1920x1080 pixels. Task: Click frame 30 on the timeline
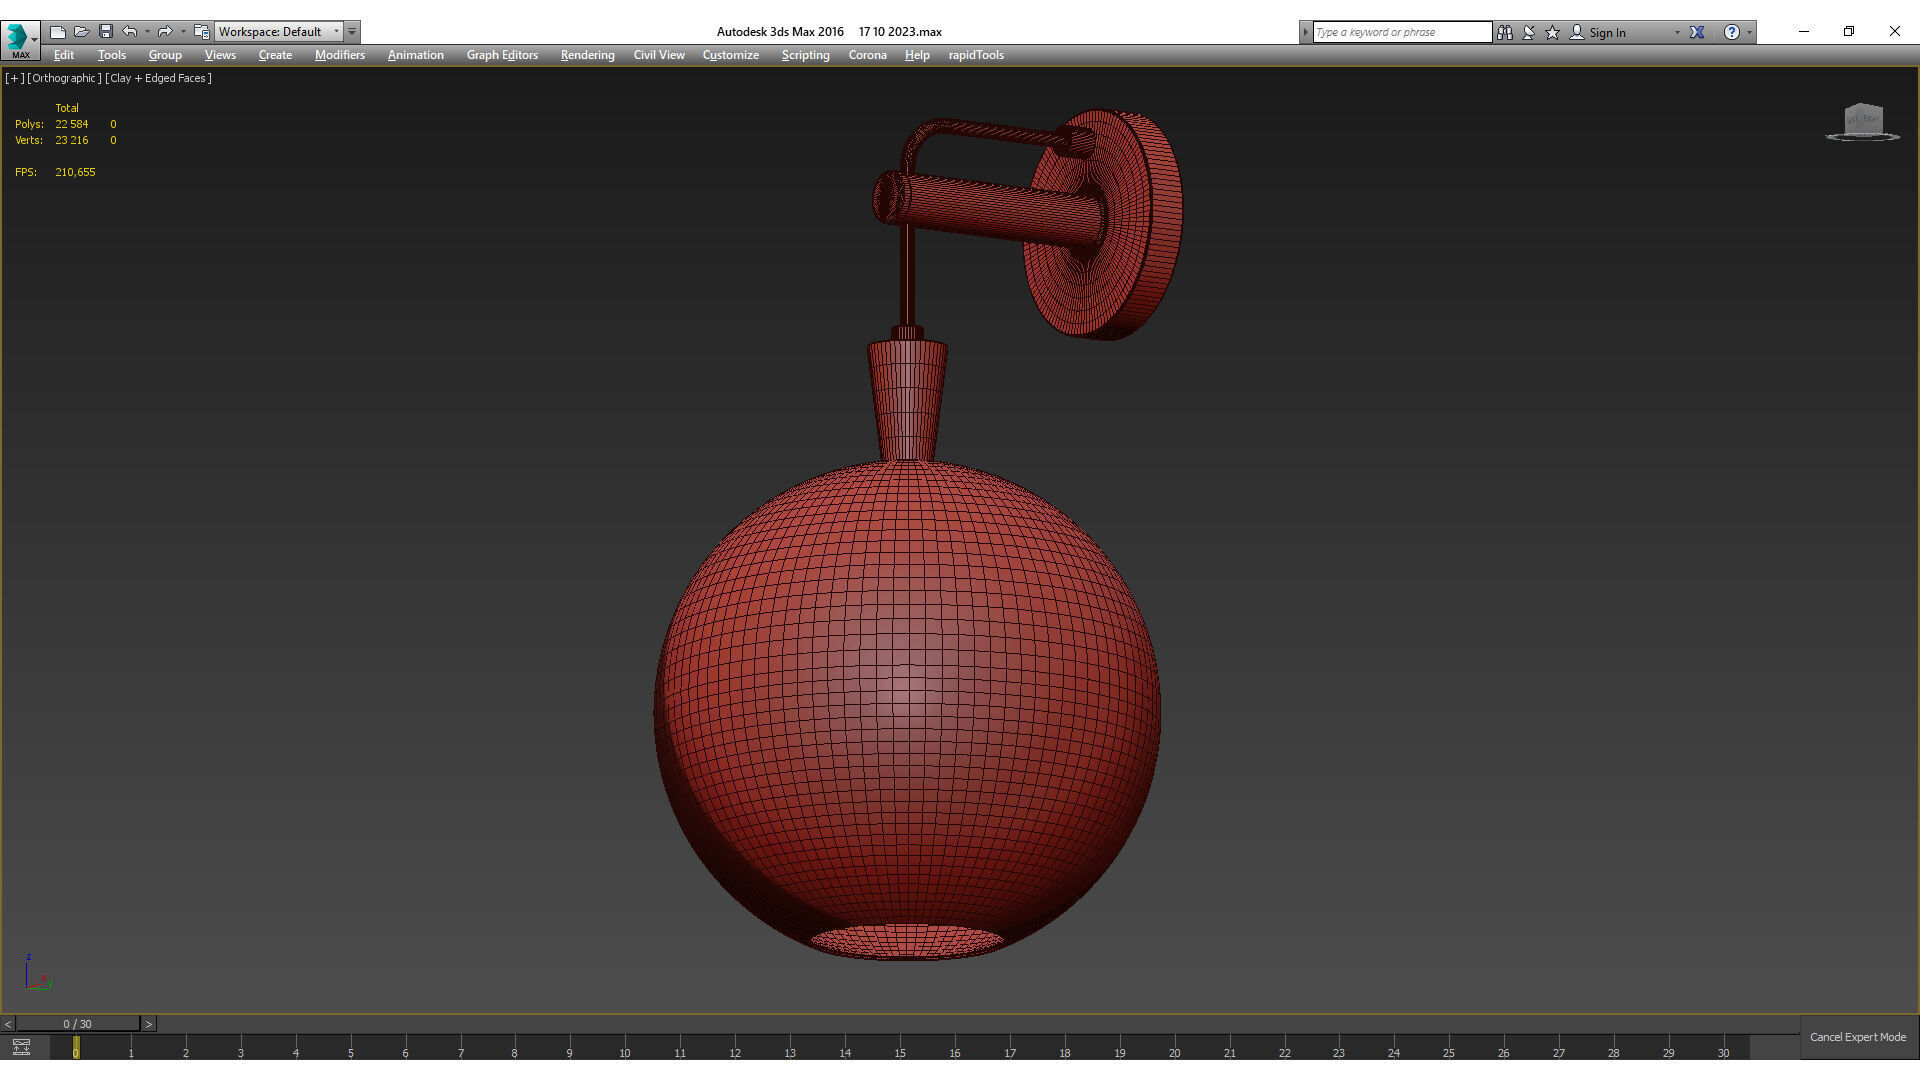coord(1723,1051)
